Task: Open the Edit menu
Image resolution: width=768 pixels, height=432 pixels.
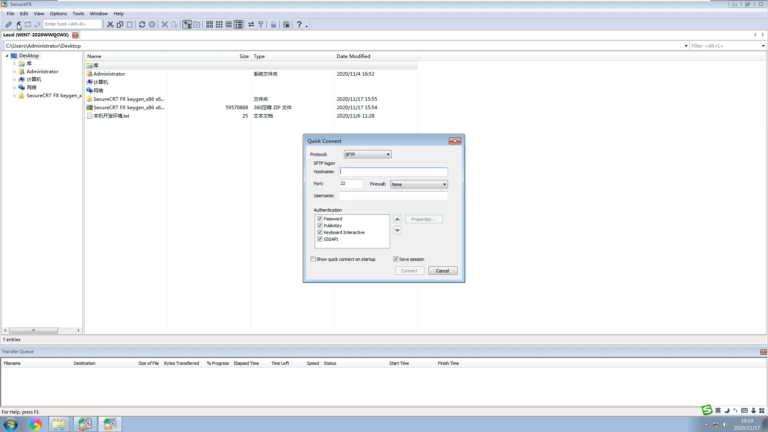Action: point(24,14)
